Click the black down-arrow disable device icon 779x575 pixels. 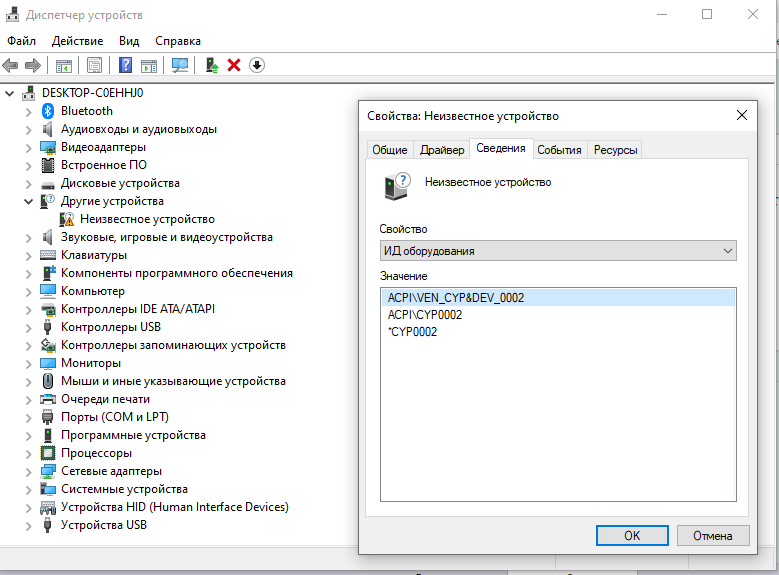click(x=257, y=65)
